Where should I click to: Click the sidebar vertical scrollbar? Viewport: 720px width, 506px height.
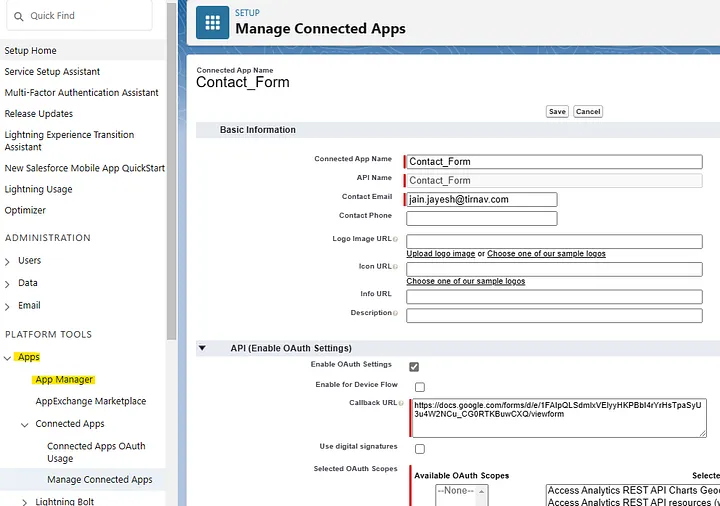point(171,170)
